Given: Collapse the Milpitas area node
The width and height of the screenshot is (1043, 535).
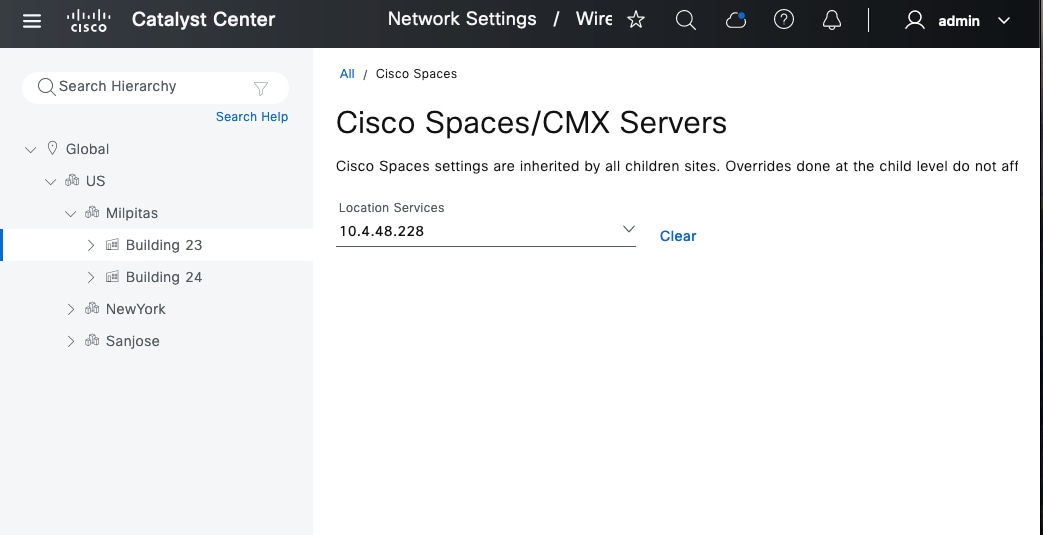Looking at the screenshot, I should 71,213.
